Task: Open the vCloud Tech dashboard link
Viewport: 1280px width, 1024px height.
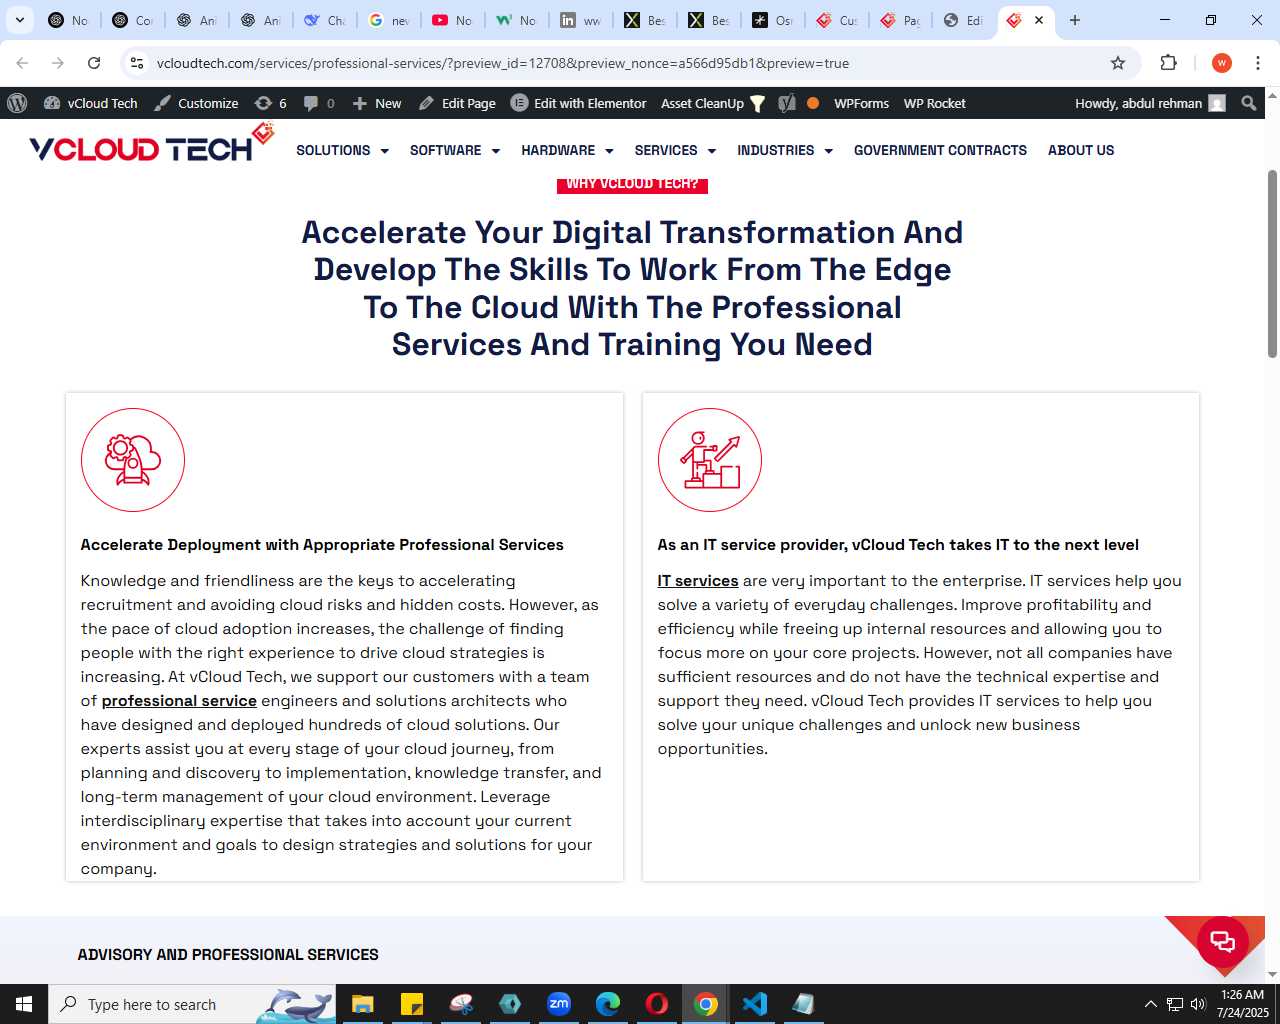Action: tap(91, 103)
